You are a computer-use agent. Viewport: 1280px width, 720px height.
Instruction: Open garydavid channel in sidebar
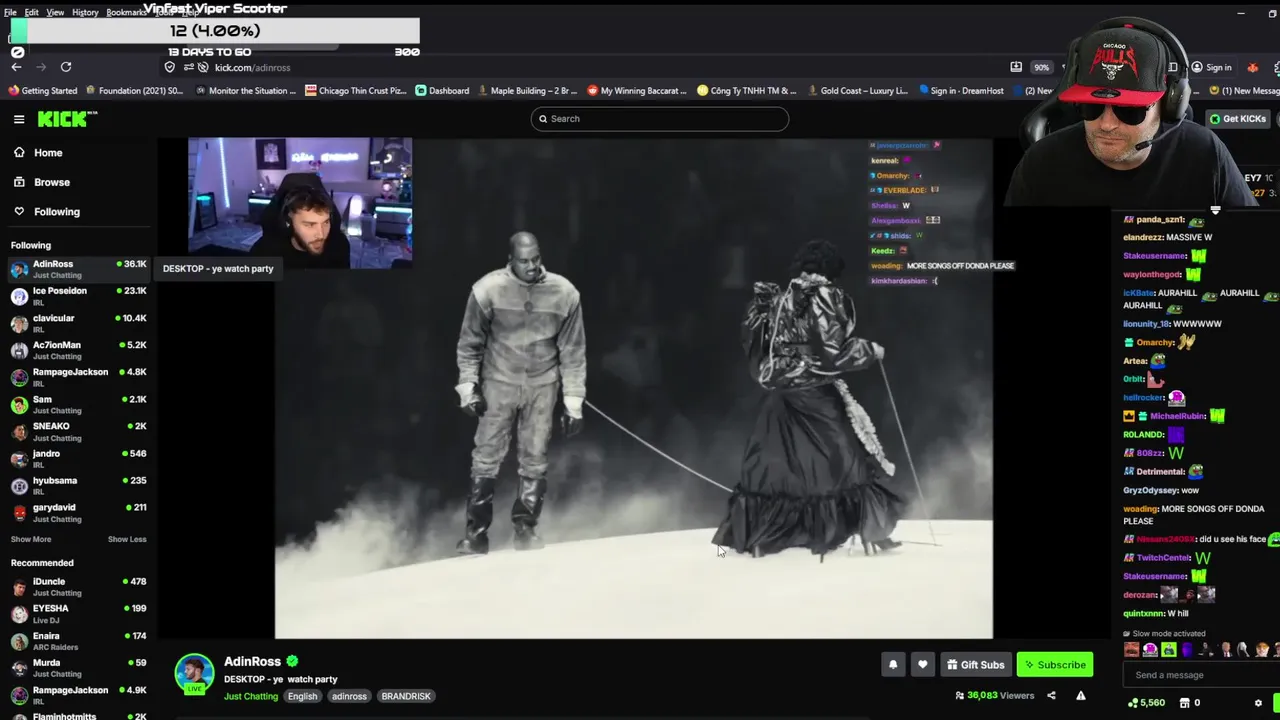[78, 513]
